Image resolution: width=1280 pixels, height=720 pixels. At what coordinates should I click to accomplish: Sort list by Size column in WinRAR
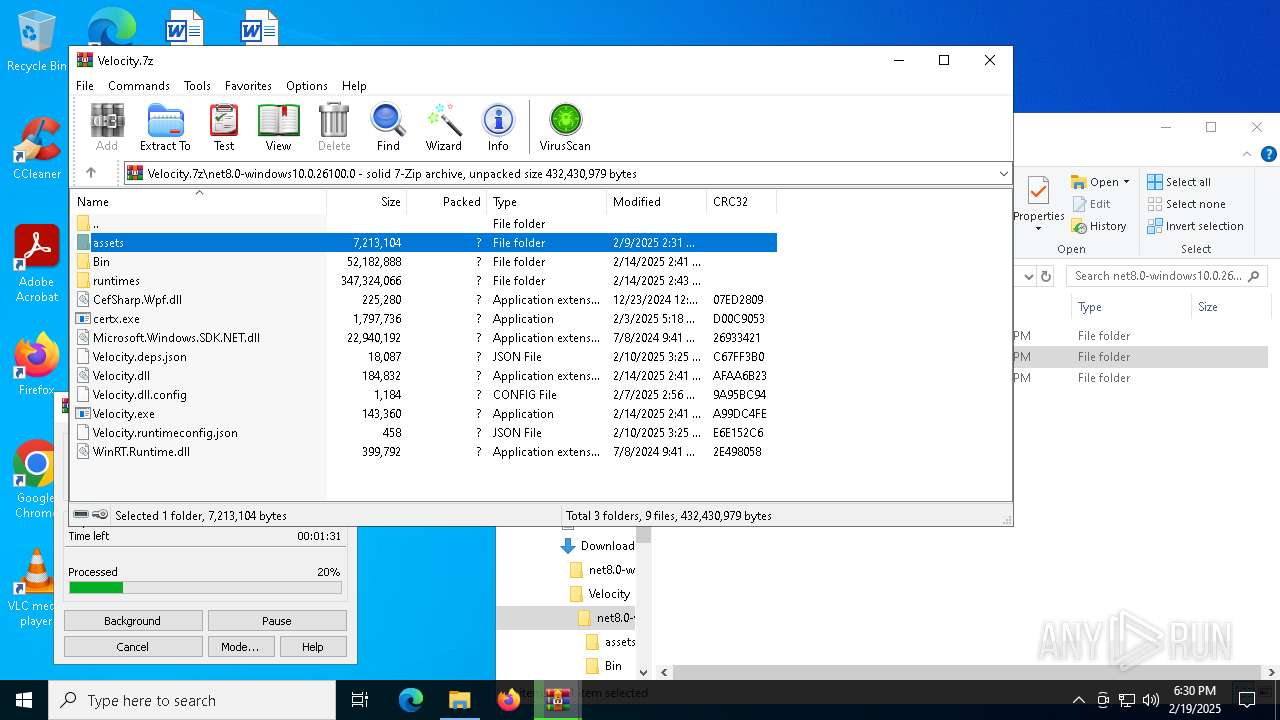pos(367,202)
